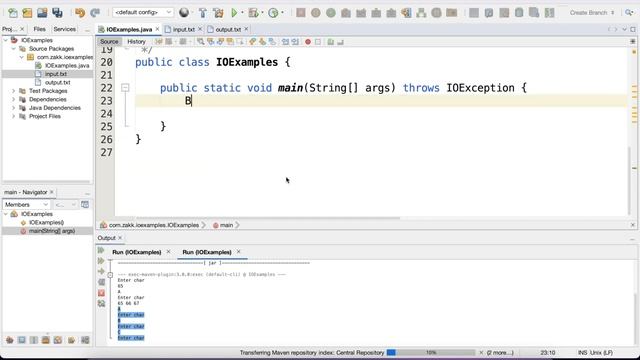Click the New Project icon

(x=27, y=13)
